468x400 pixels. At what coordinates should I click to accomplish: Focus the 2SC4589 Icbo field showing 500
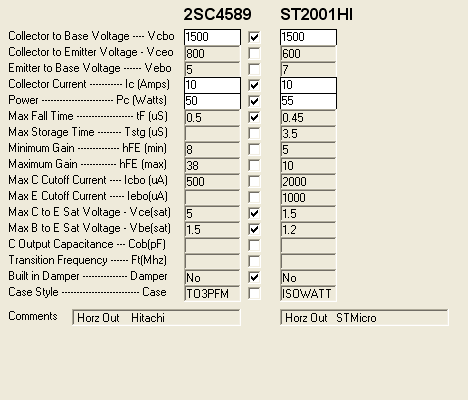pos(212,181)
